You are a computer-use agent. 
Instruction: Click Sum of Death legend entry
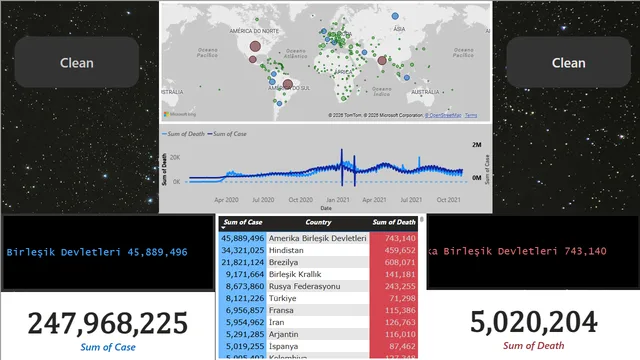point(183,134)
